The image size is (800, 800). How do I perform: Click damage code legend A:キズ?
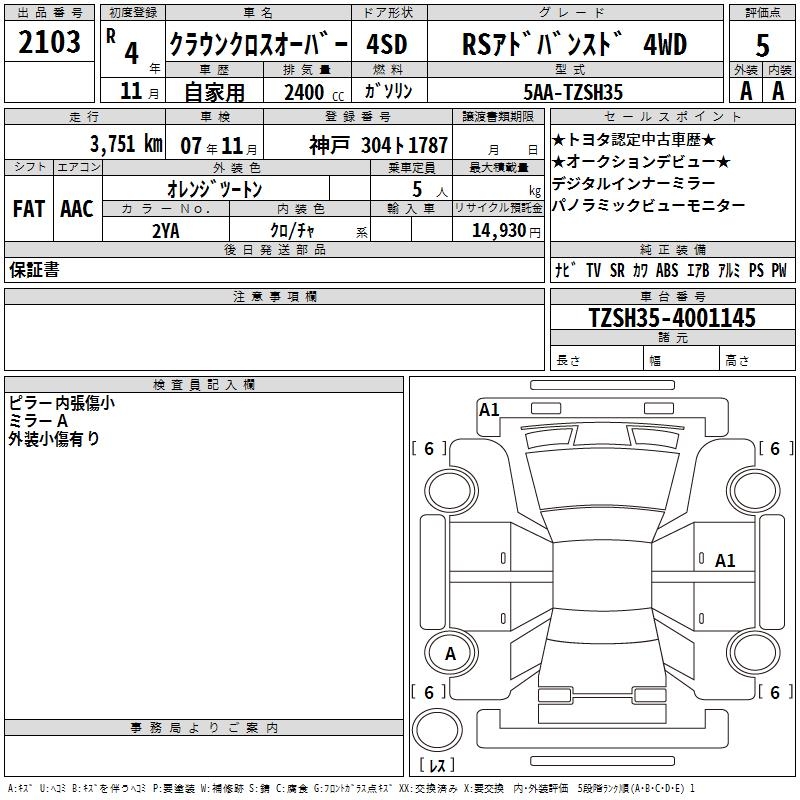click(x=20, y=789)
